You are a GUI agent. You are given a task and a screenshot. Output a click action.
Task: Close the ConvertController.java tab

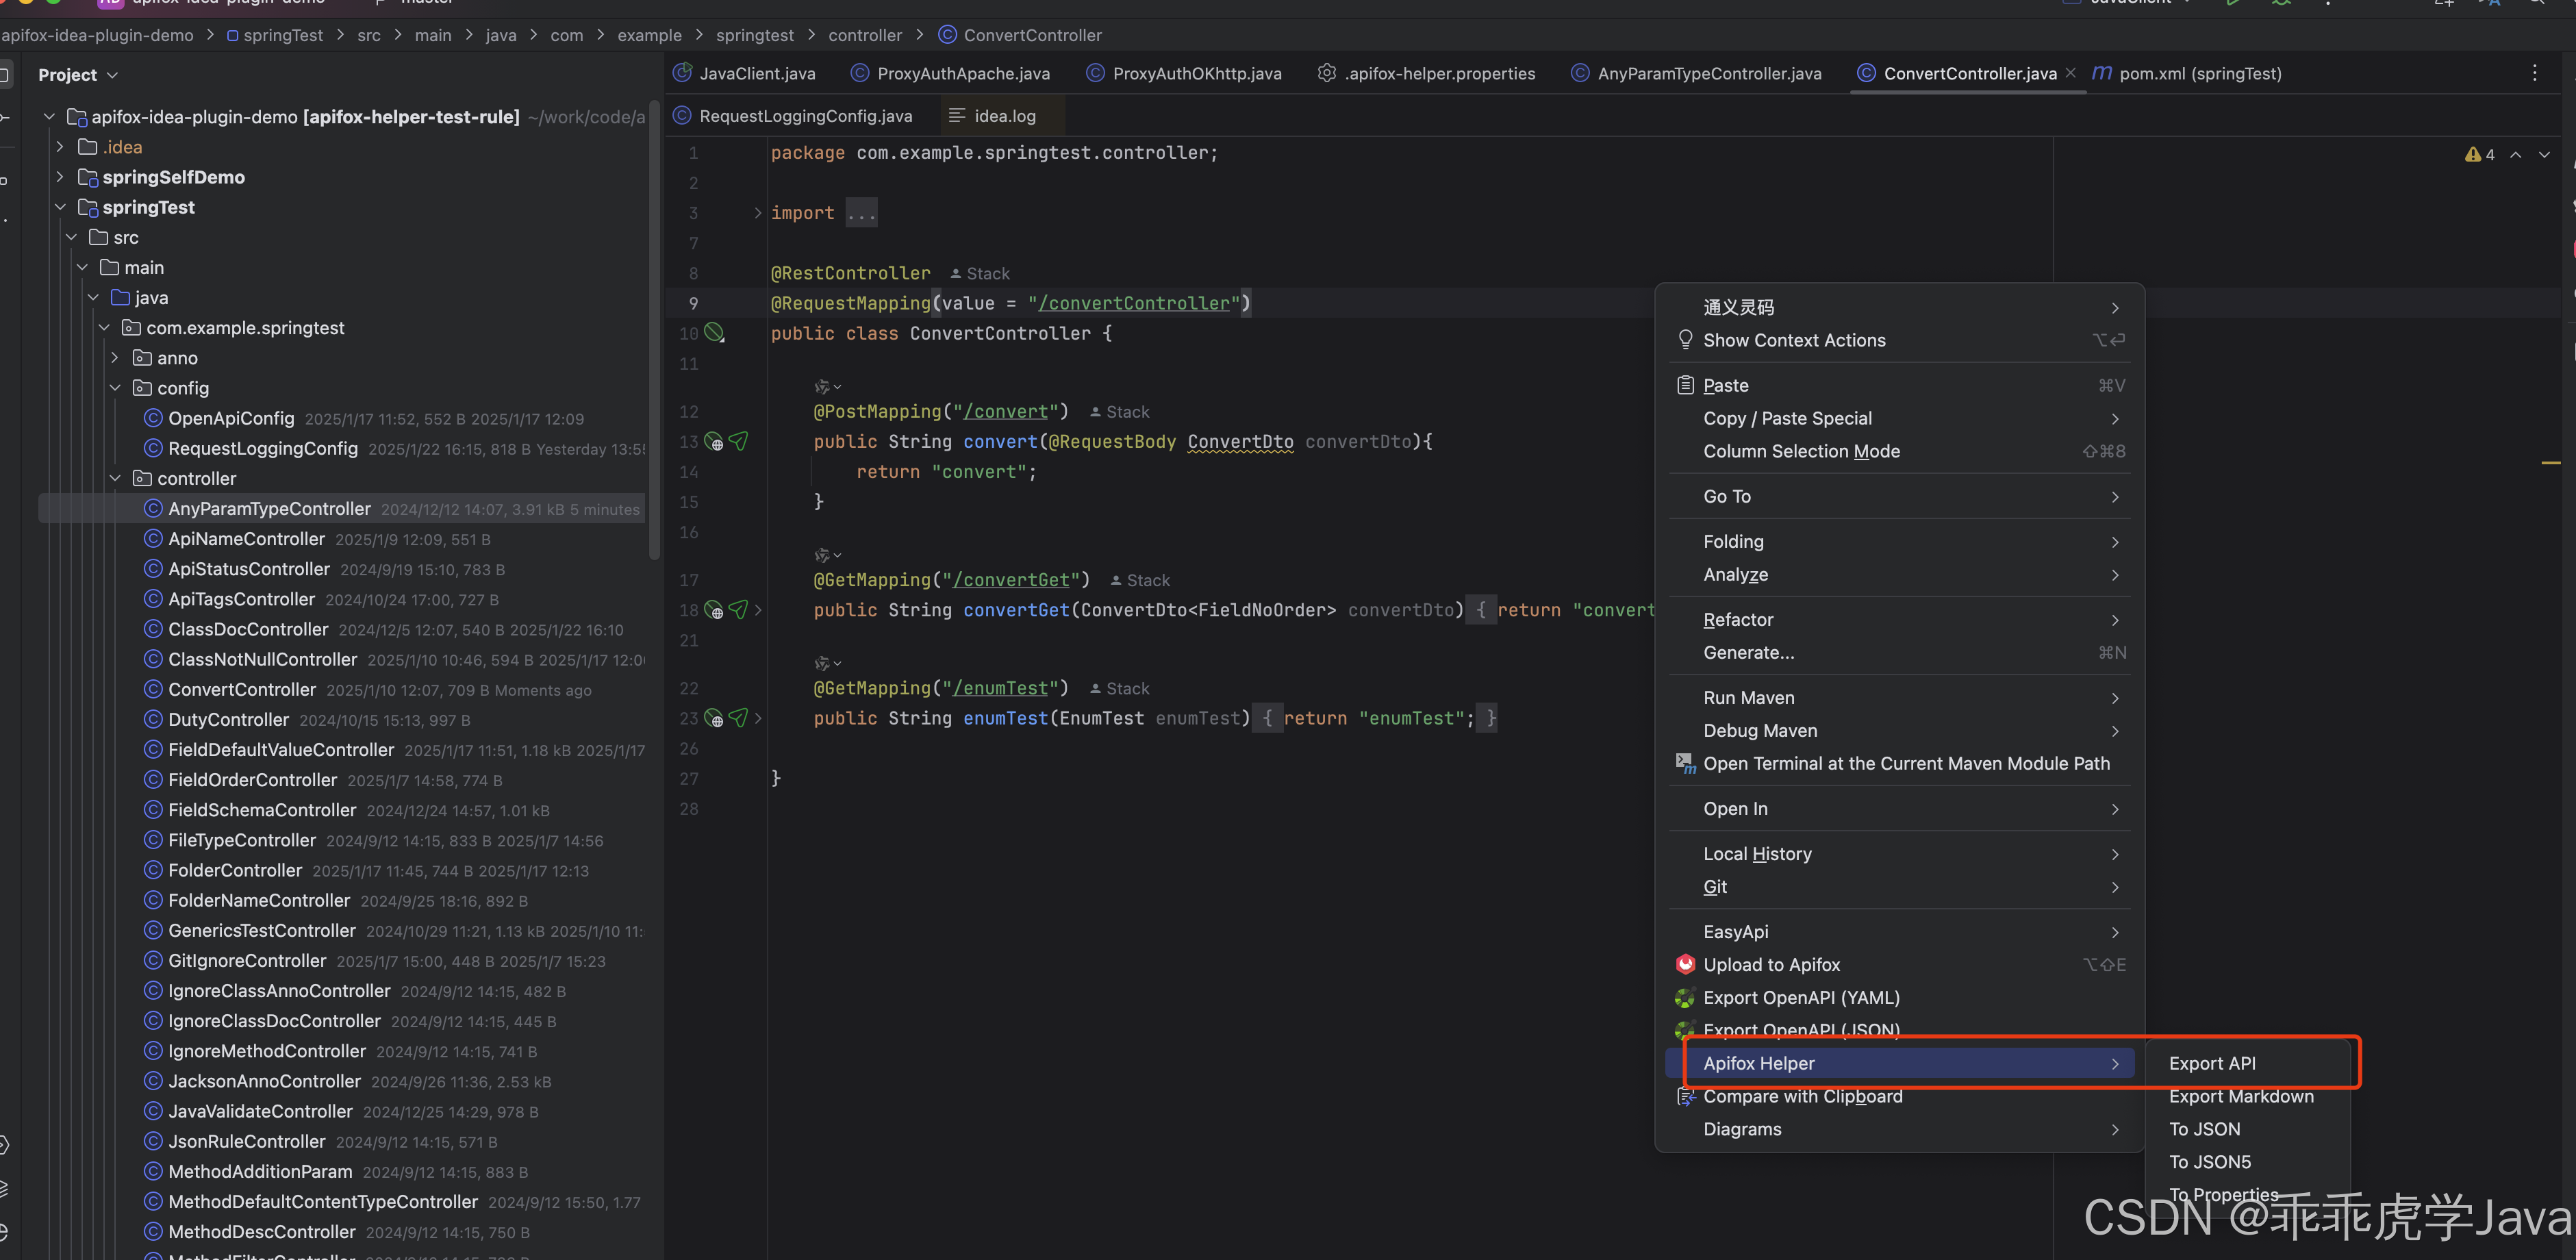click(x=2071, y=73)
